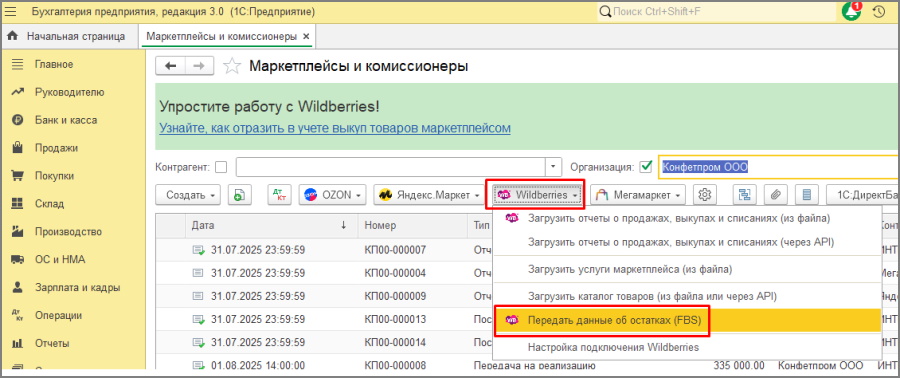Open the 1С:ДиректБанк button

coord(862,195)
